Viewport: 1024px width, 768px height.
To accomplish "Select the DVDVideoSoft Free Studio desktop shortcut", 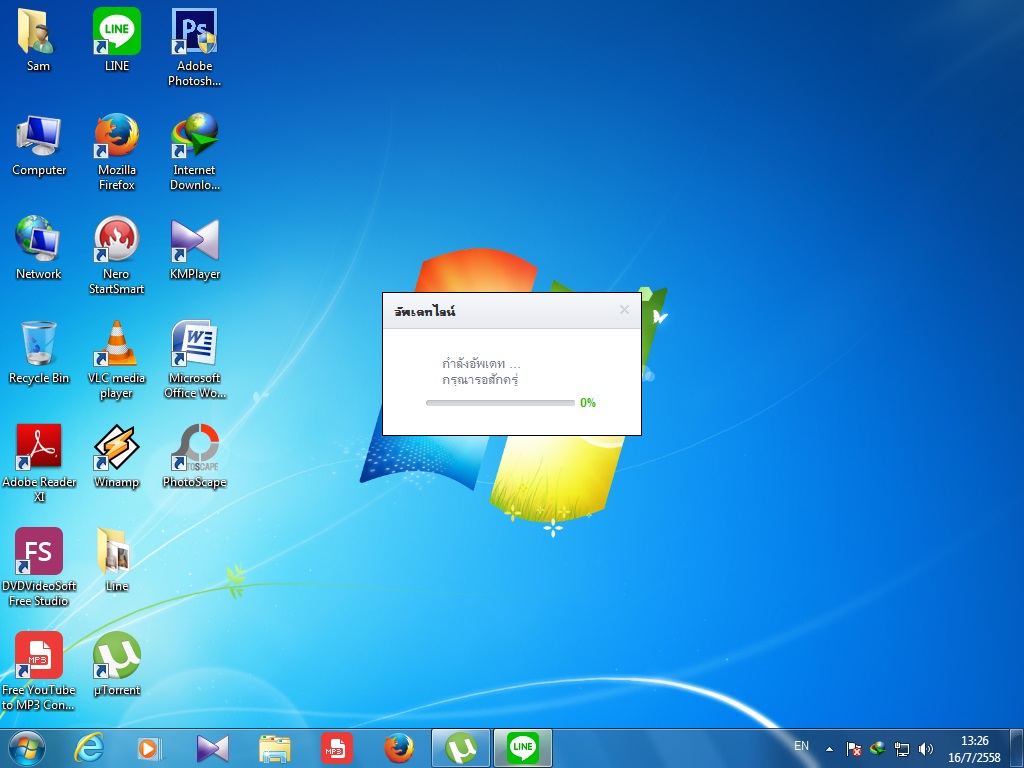I will 39,567.
